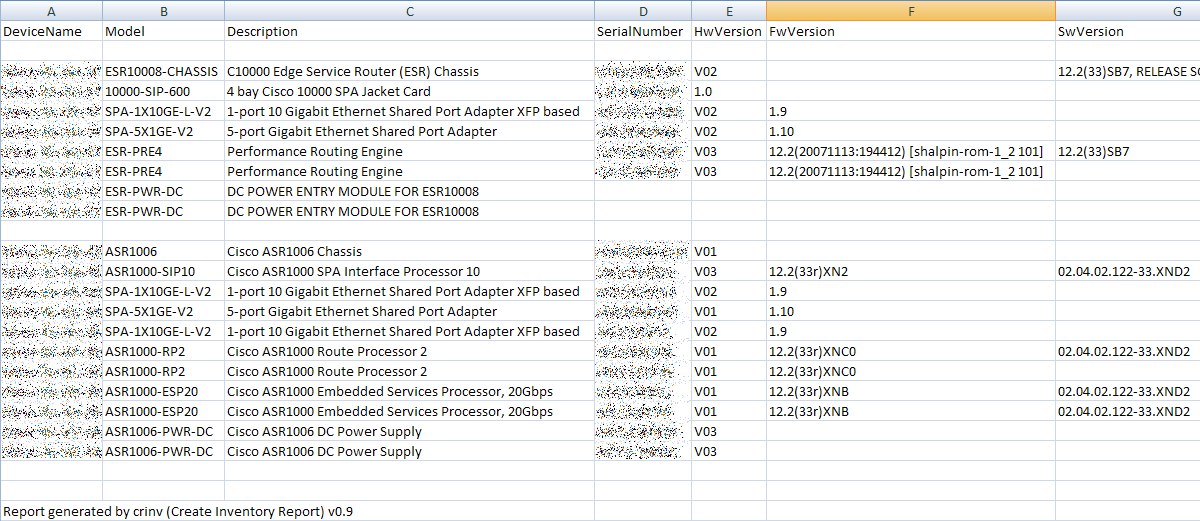1200x521 pixels.
Task: Select the V03 cell in ASR1000-SIP10 row
Action: click(x=729, y=271)
